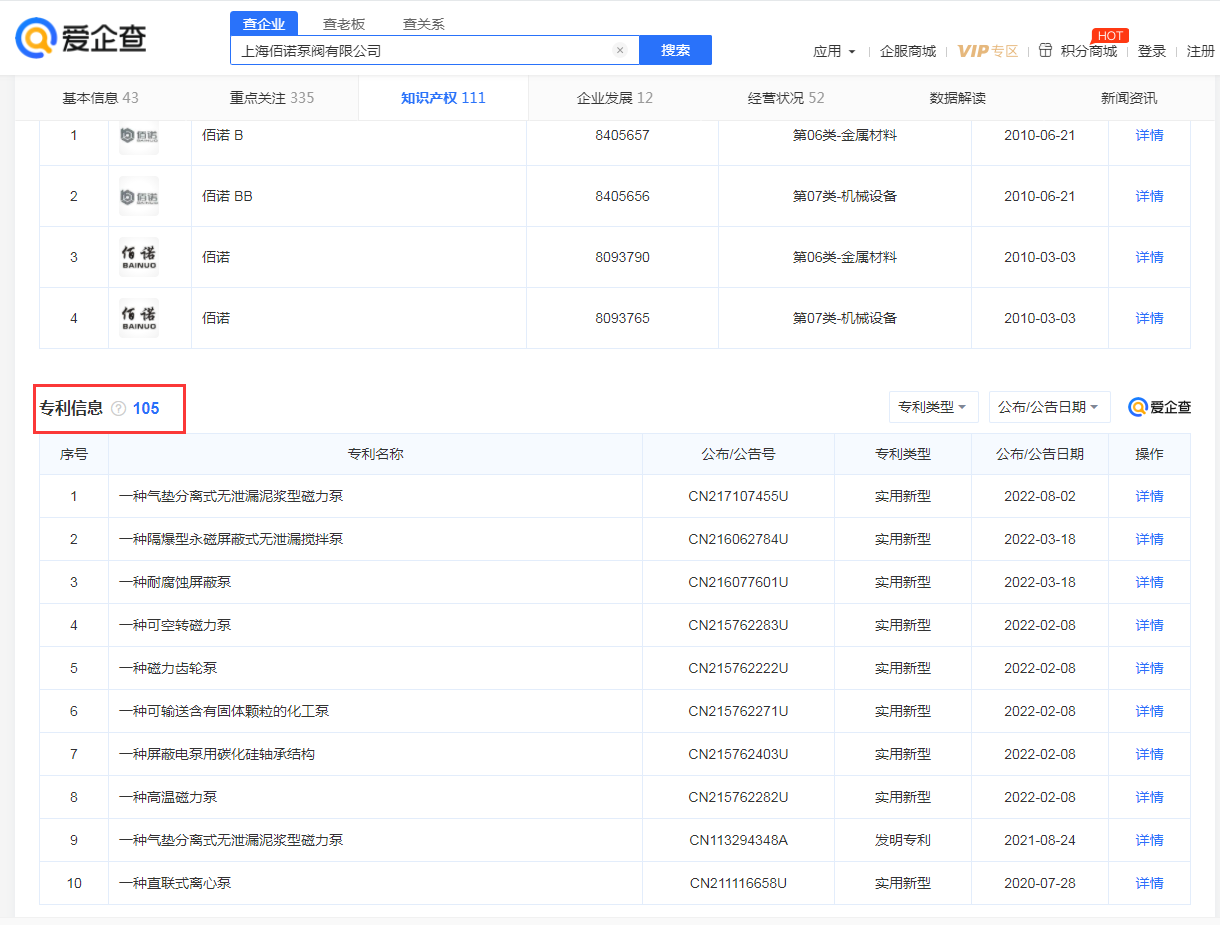
Task: Open 详情 for patent CN216077601U
Action: point(1150,582)
